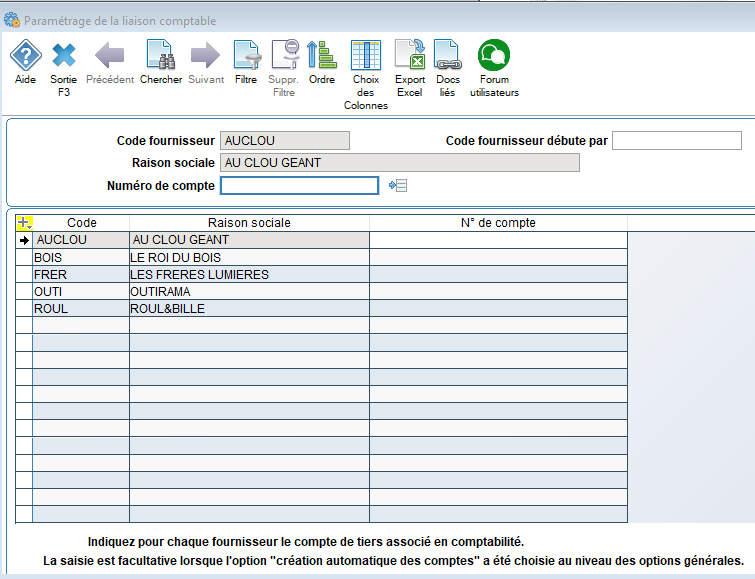Click the ROUL&BILLE cell
Image resolution: width=755 pixels, height=579 pixels.
[x=249, y=308]
